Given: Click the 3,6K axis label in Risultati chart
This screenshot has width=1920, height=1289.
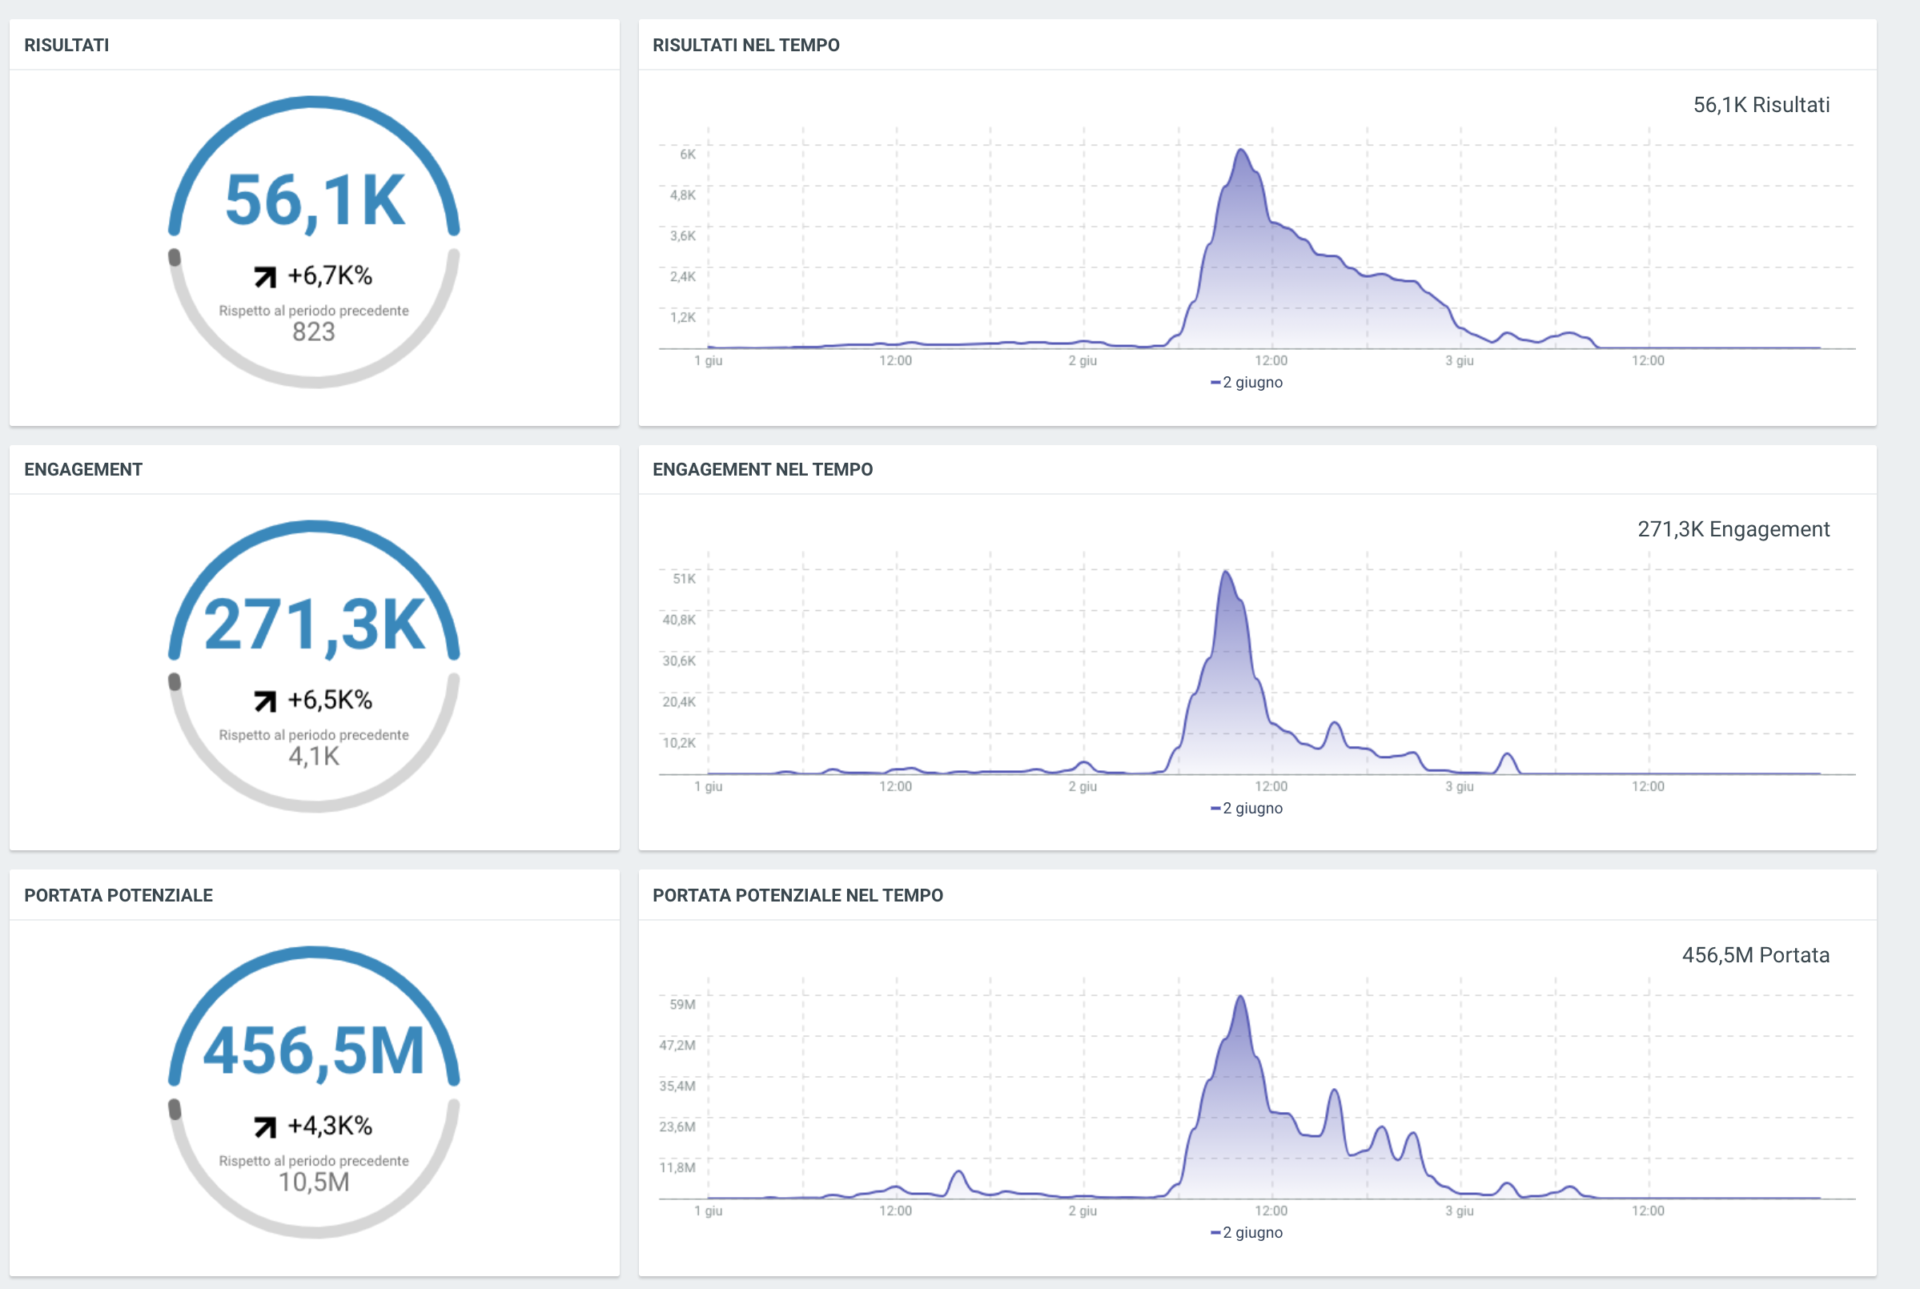Looking at the screenshot, I should click(683, 236).
